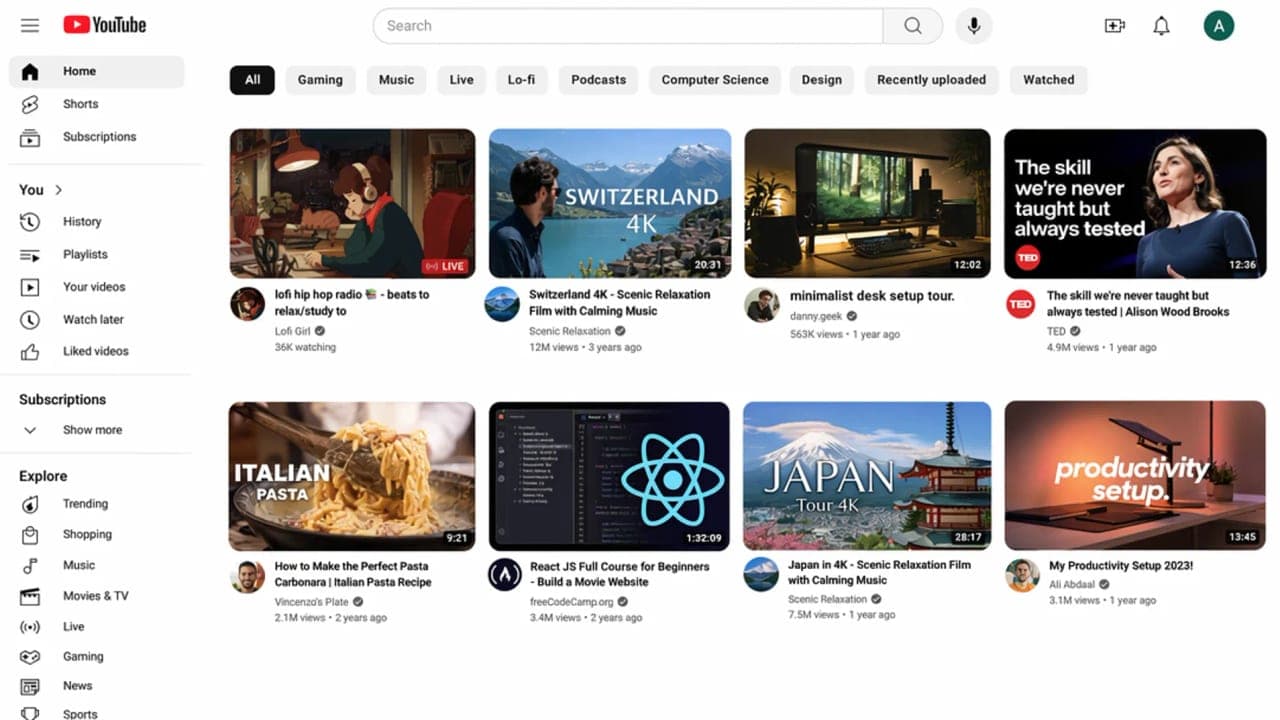Click the magnifier search button
Image resolution: width=1280 pixels, height=720 pixels.
point(912,26)
